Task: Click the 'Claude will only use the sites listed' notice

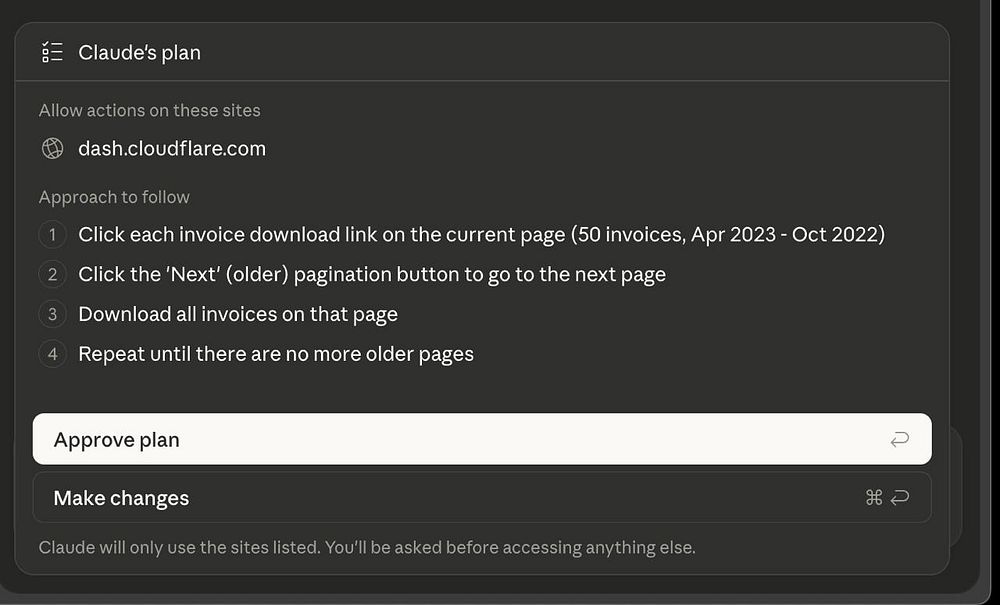Action: coord(366,547)
